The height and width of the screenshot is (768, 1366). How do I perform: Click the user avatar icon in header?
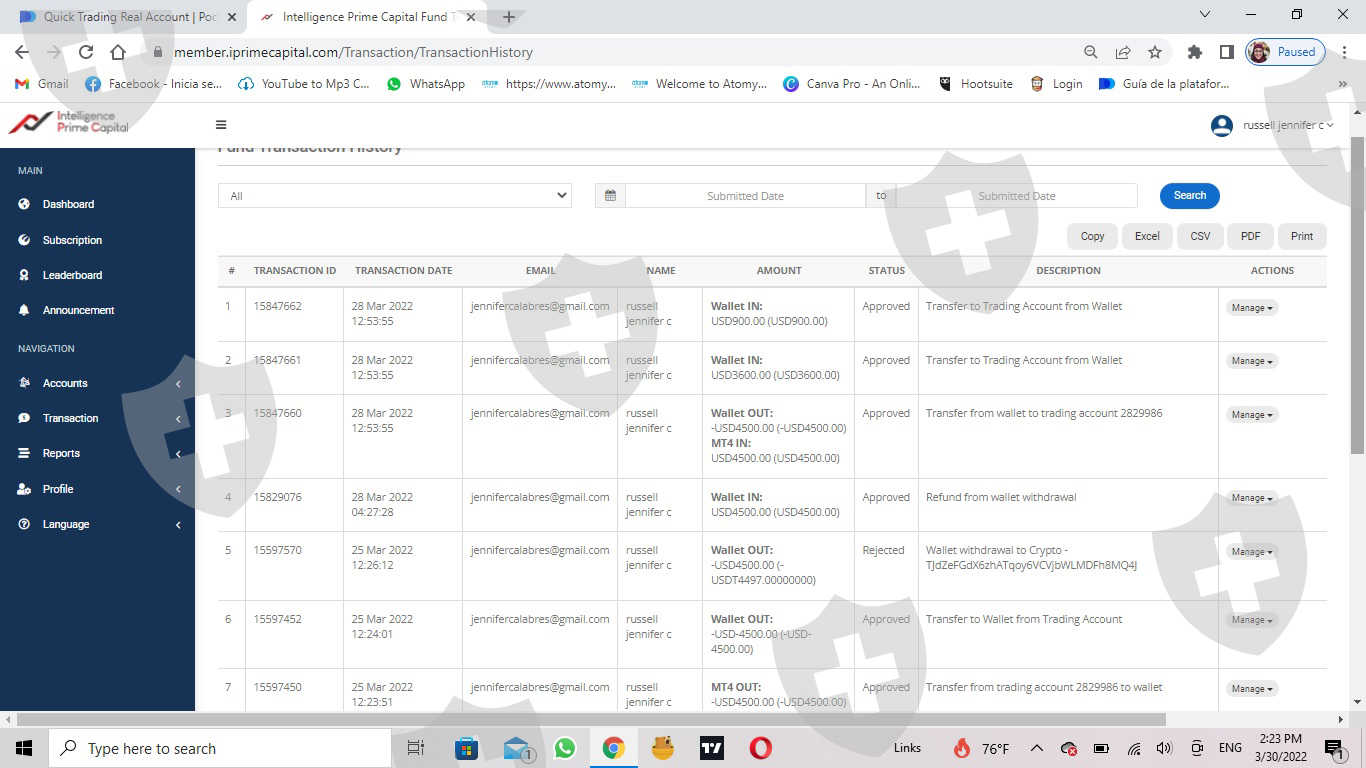1221,126
